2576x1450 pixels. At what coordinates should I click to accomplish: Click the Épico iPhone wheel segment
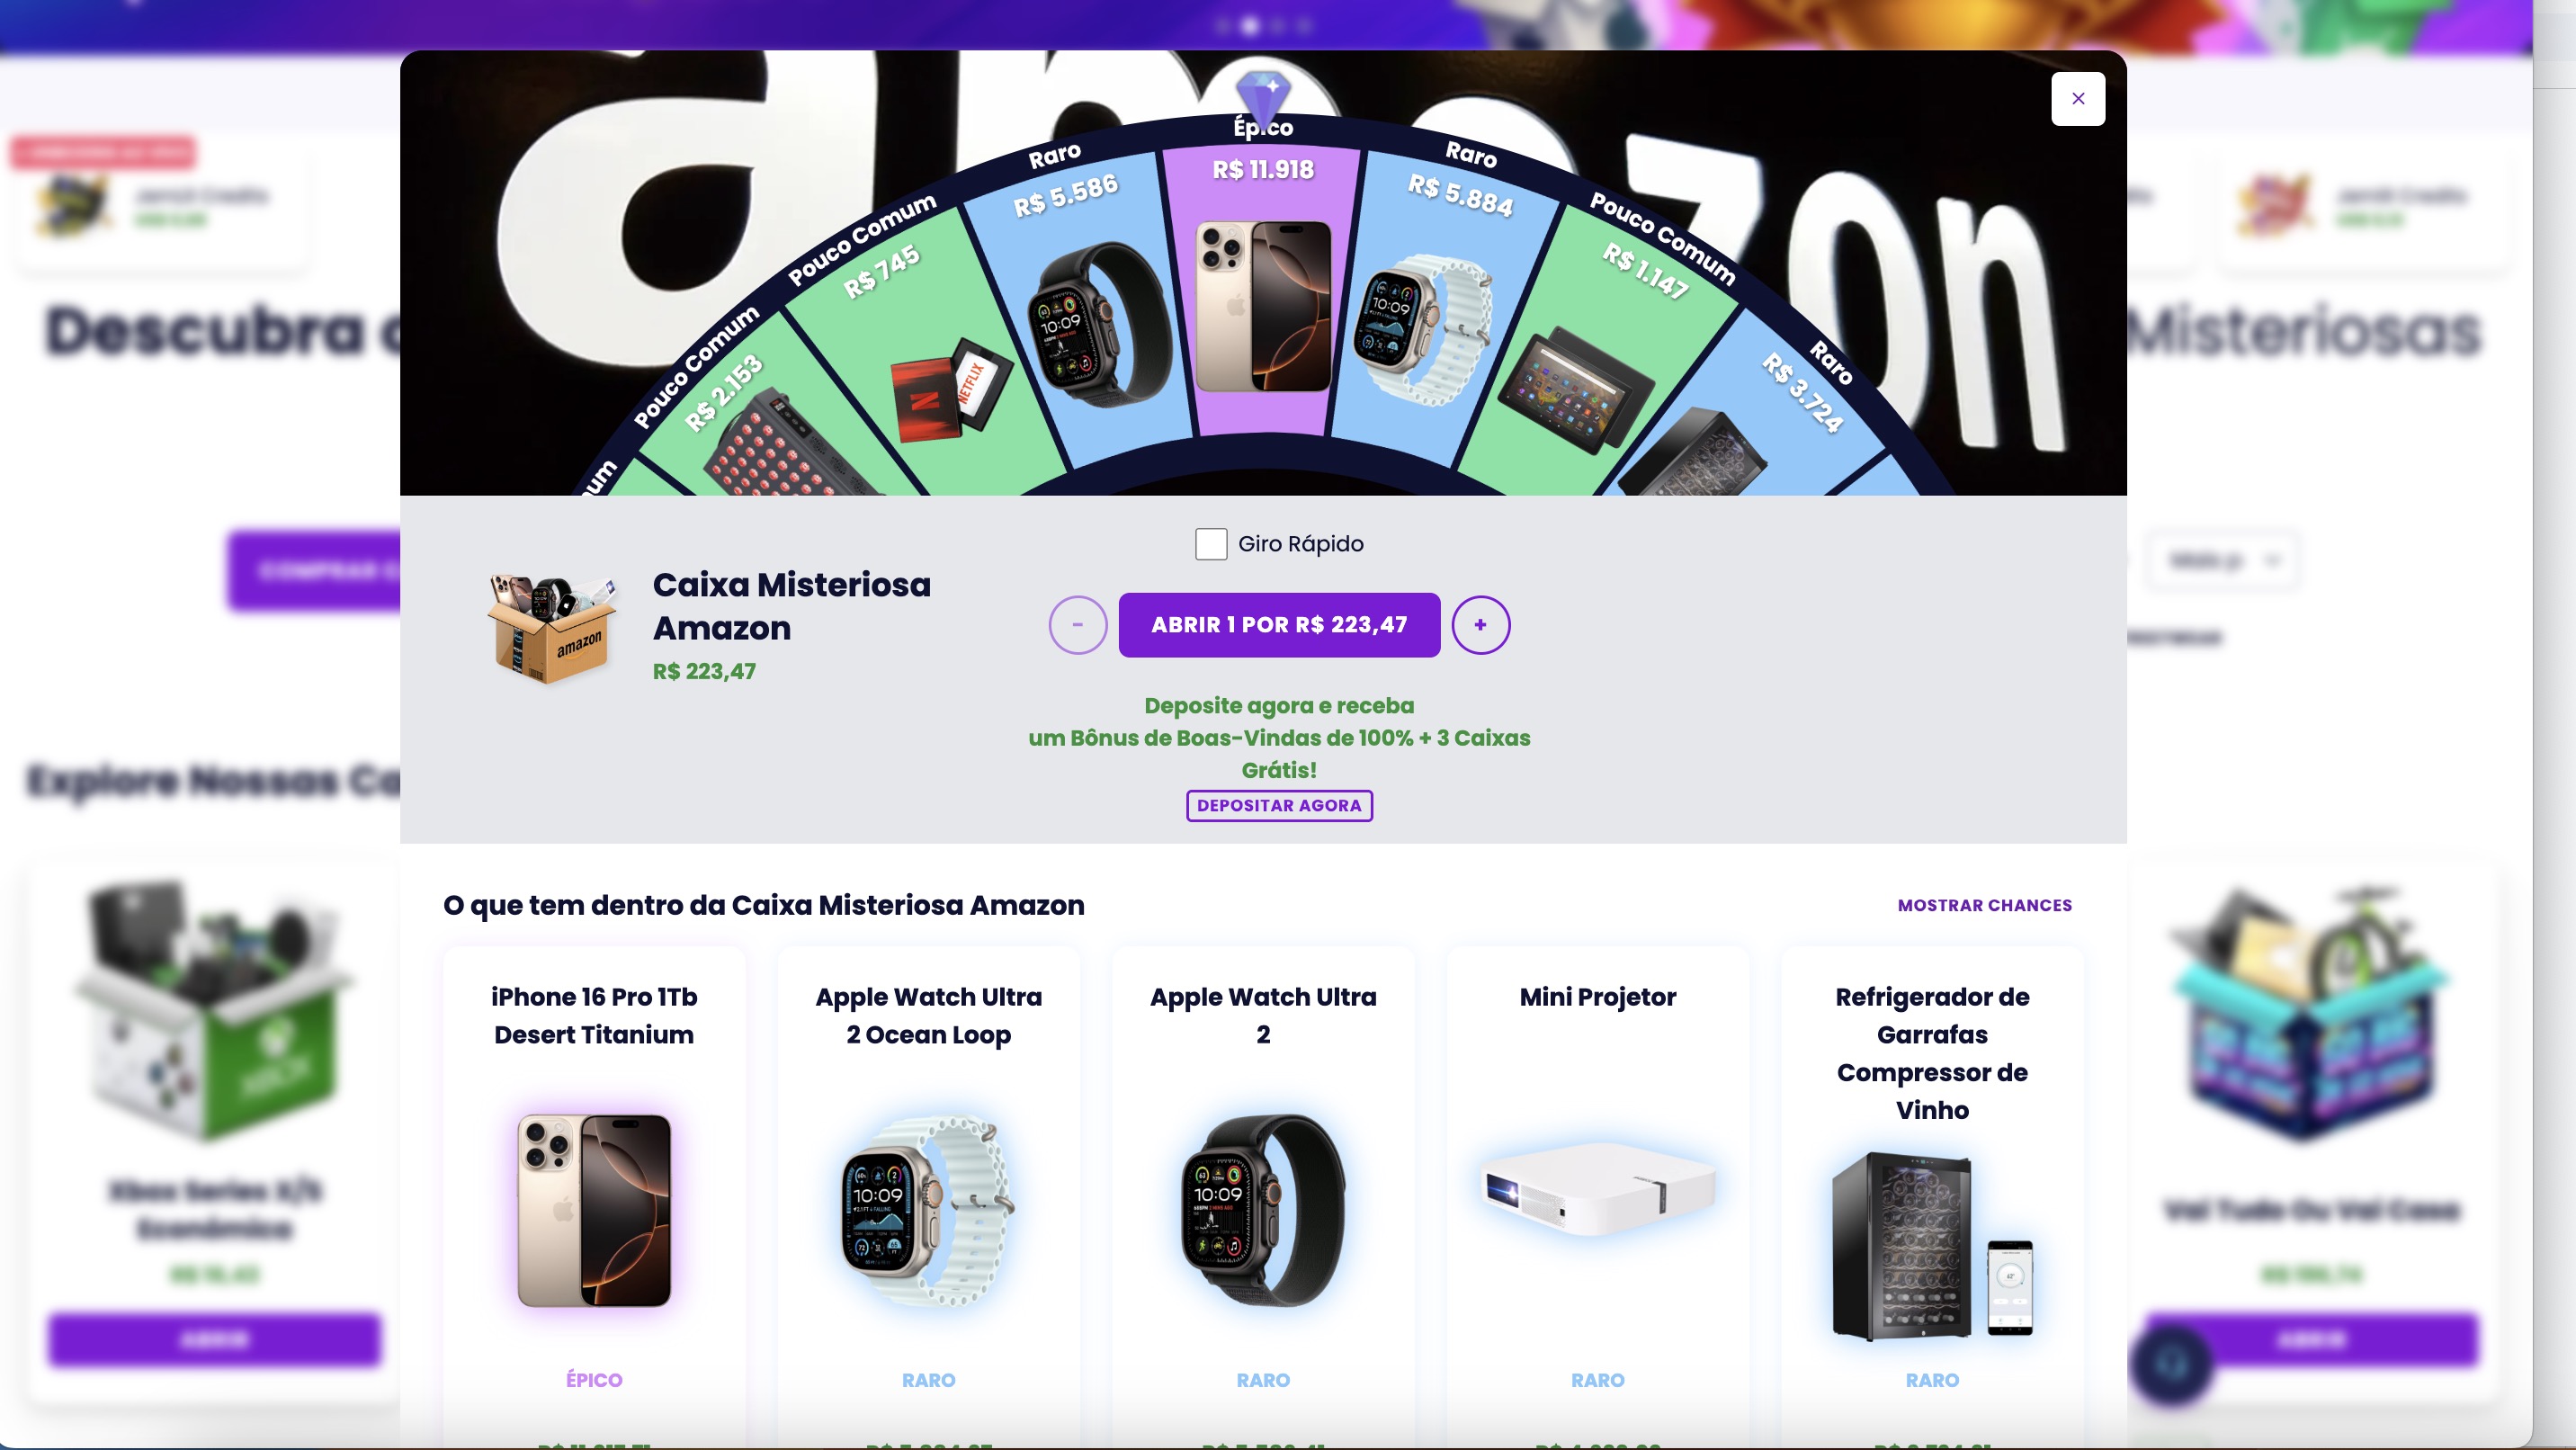click(x=1263, y=290)
